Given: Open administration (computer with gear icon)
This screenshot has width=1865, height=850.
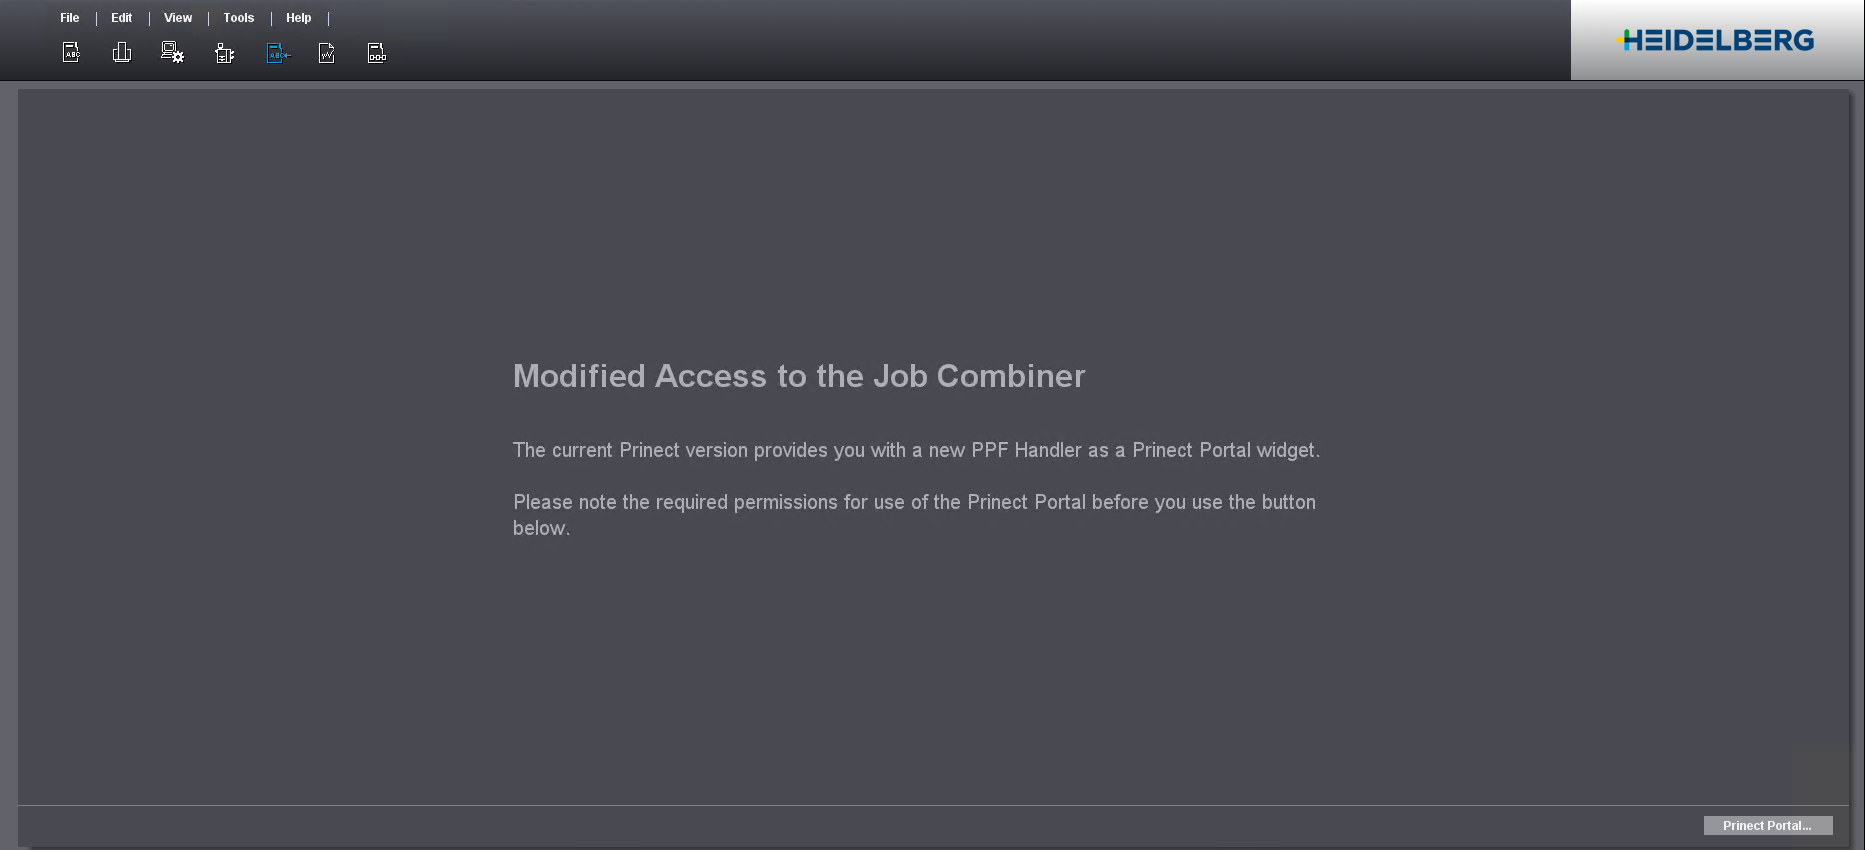Looking at the screenshot, I should coord(172,53).
